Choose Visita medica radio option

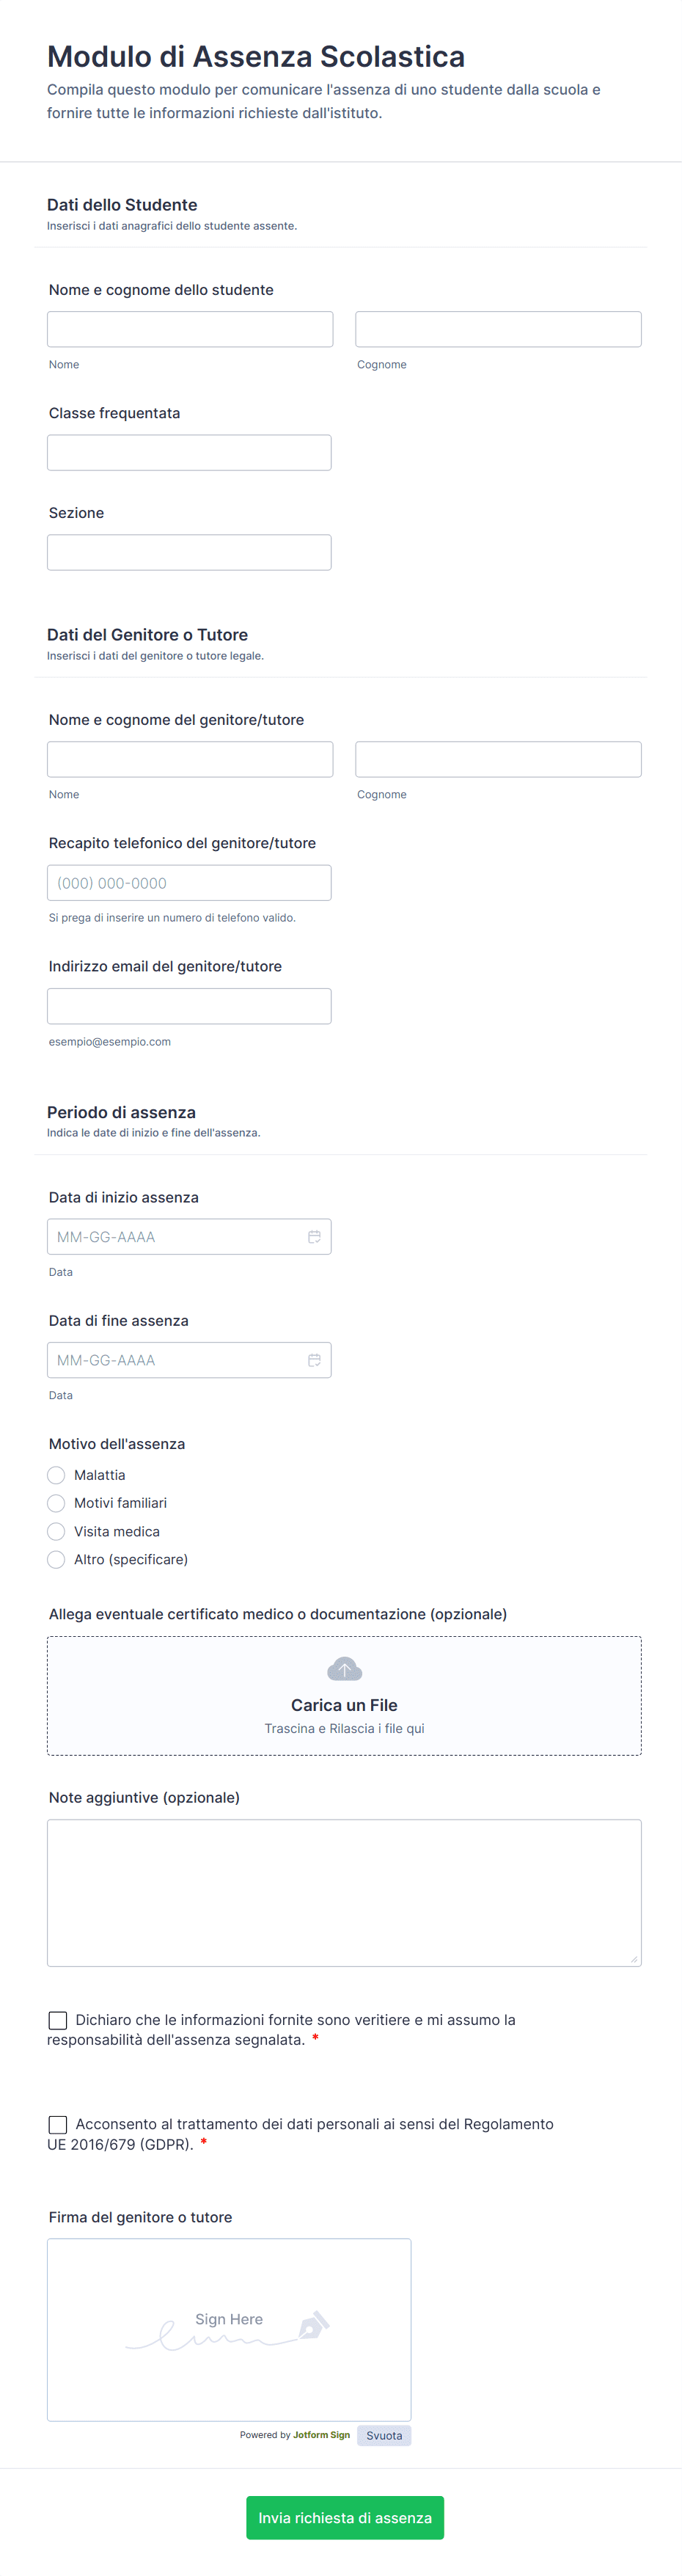click(x=57, y=1531)
